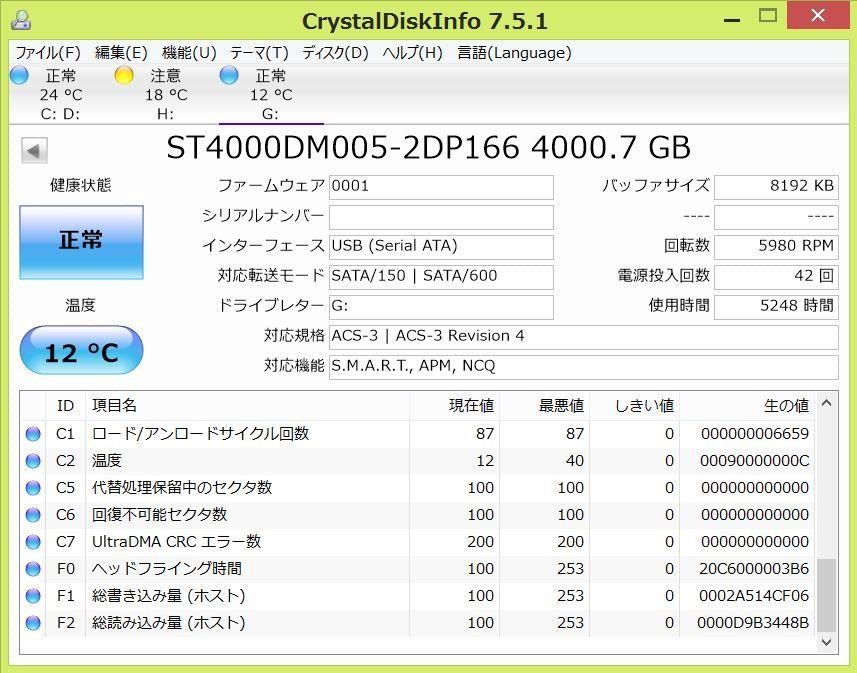Open the テーマ(T) menu
Image resolution: width=857 pixels, height=673 pixels.
[259, 53]
